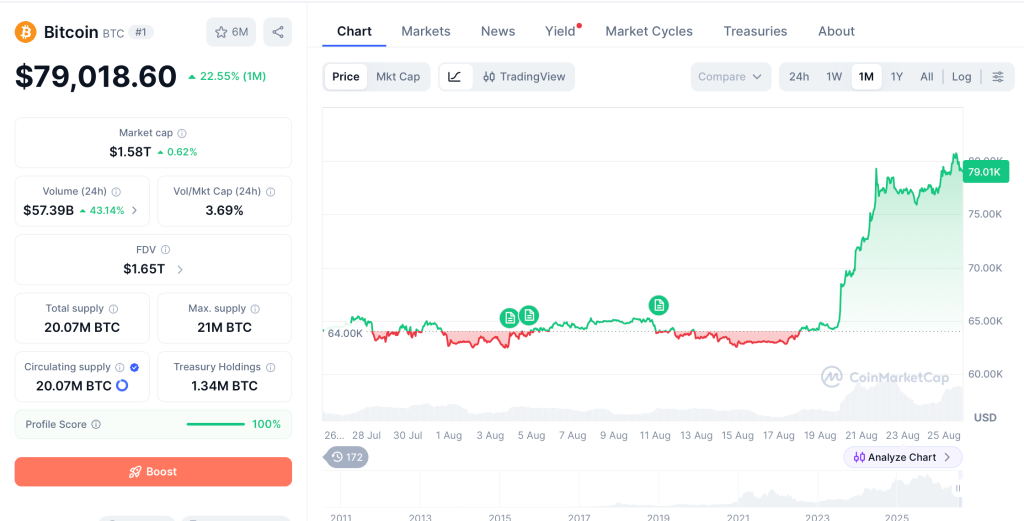Toggle chart to Mkt Cap view

click(x=398, y=76)
